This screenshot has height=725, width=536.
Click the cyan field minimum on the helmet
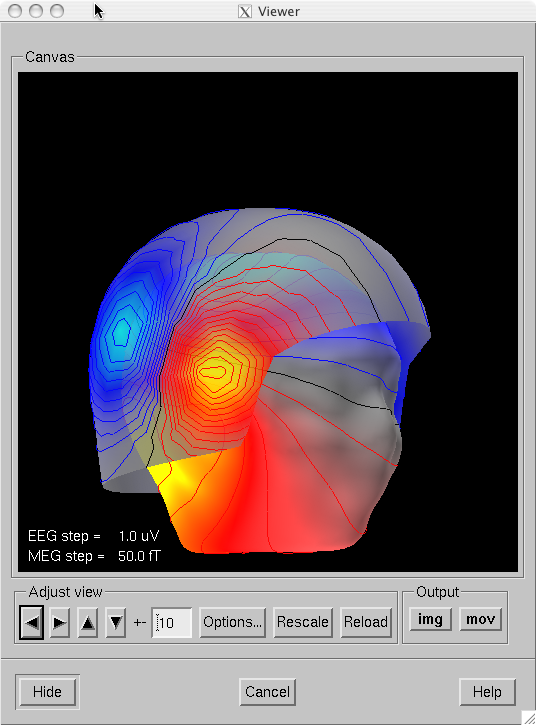[x=122, y=331]
